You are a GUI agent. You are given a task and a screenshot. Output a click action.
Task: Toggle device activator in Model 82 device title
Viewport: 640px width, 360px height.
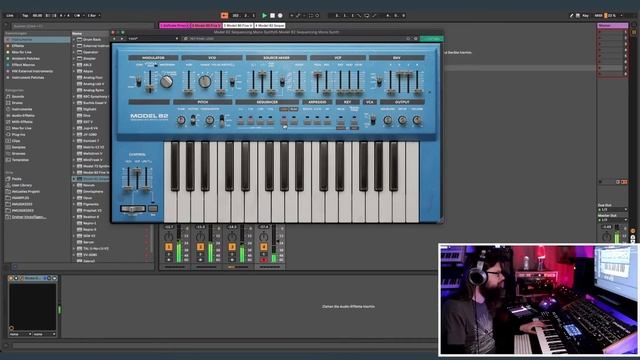tap(11, 278)
